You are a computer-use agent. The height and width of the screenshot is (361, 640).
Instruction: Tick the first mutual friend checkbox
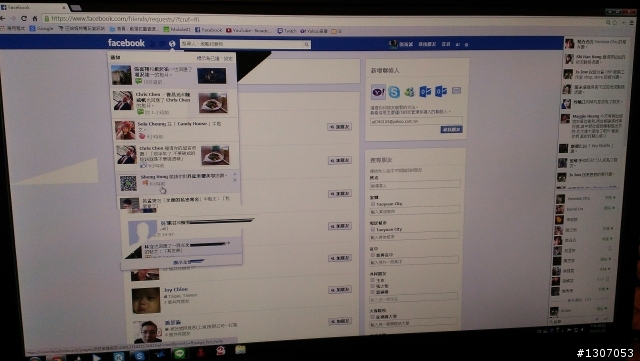click(x=372, y=280)
